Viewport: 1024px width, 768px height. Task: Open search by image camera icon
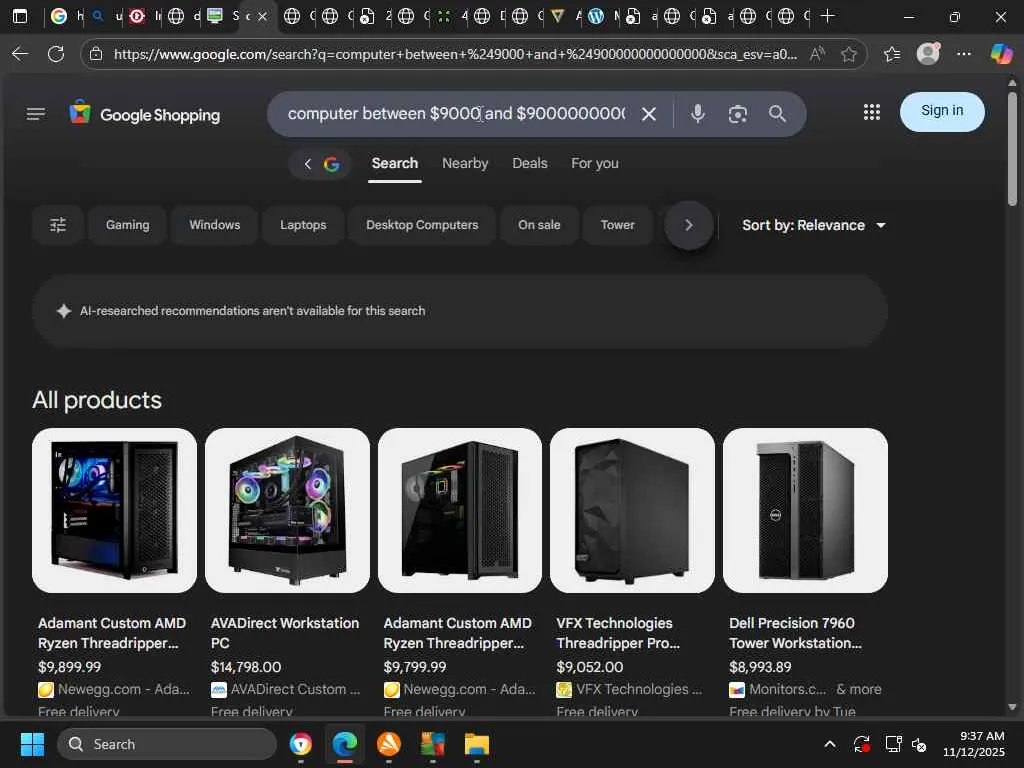(737, 114)
